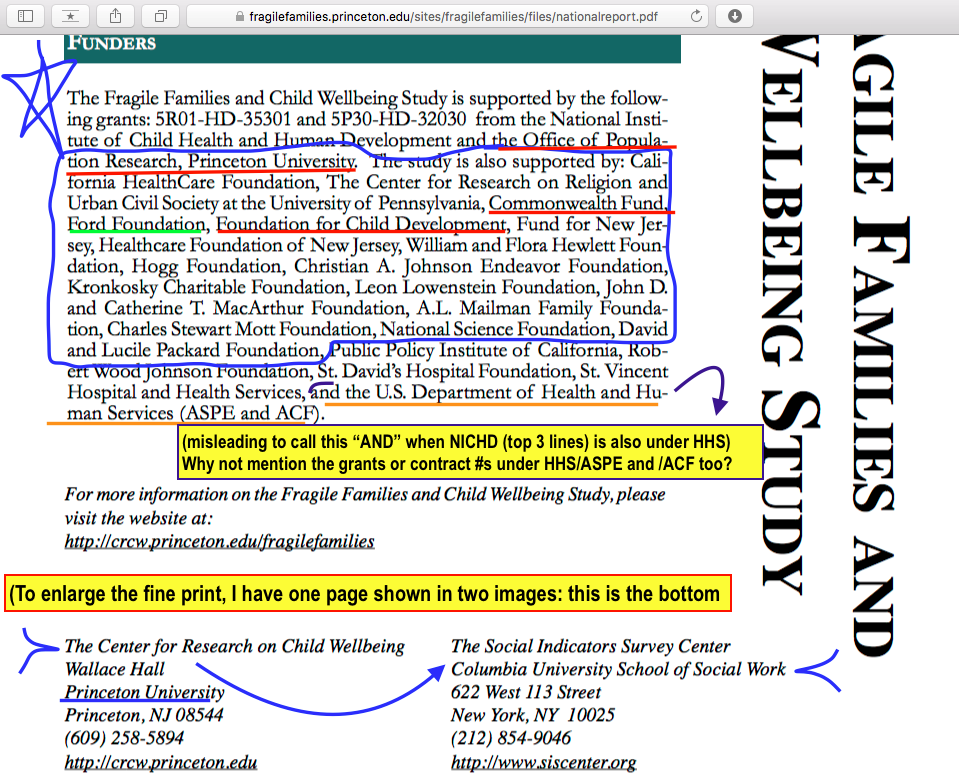Click the Share icon in toolbar
This screenshot has width=959, height=774.
pos(115,16)
